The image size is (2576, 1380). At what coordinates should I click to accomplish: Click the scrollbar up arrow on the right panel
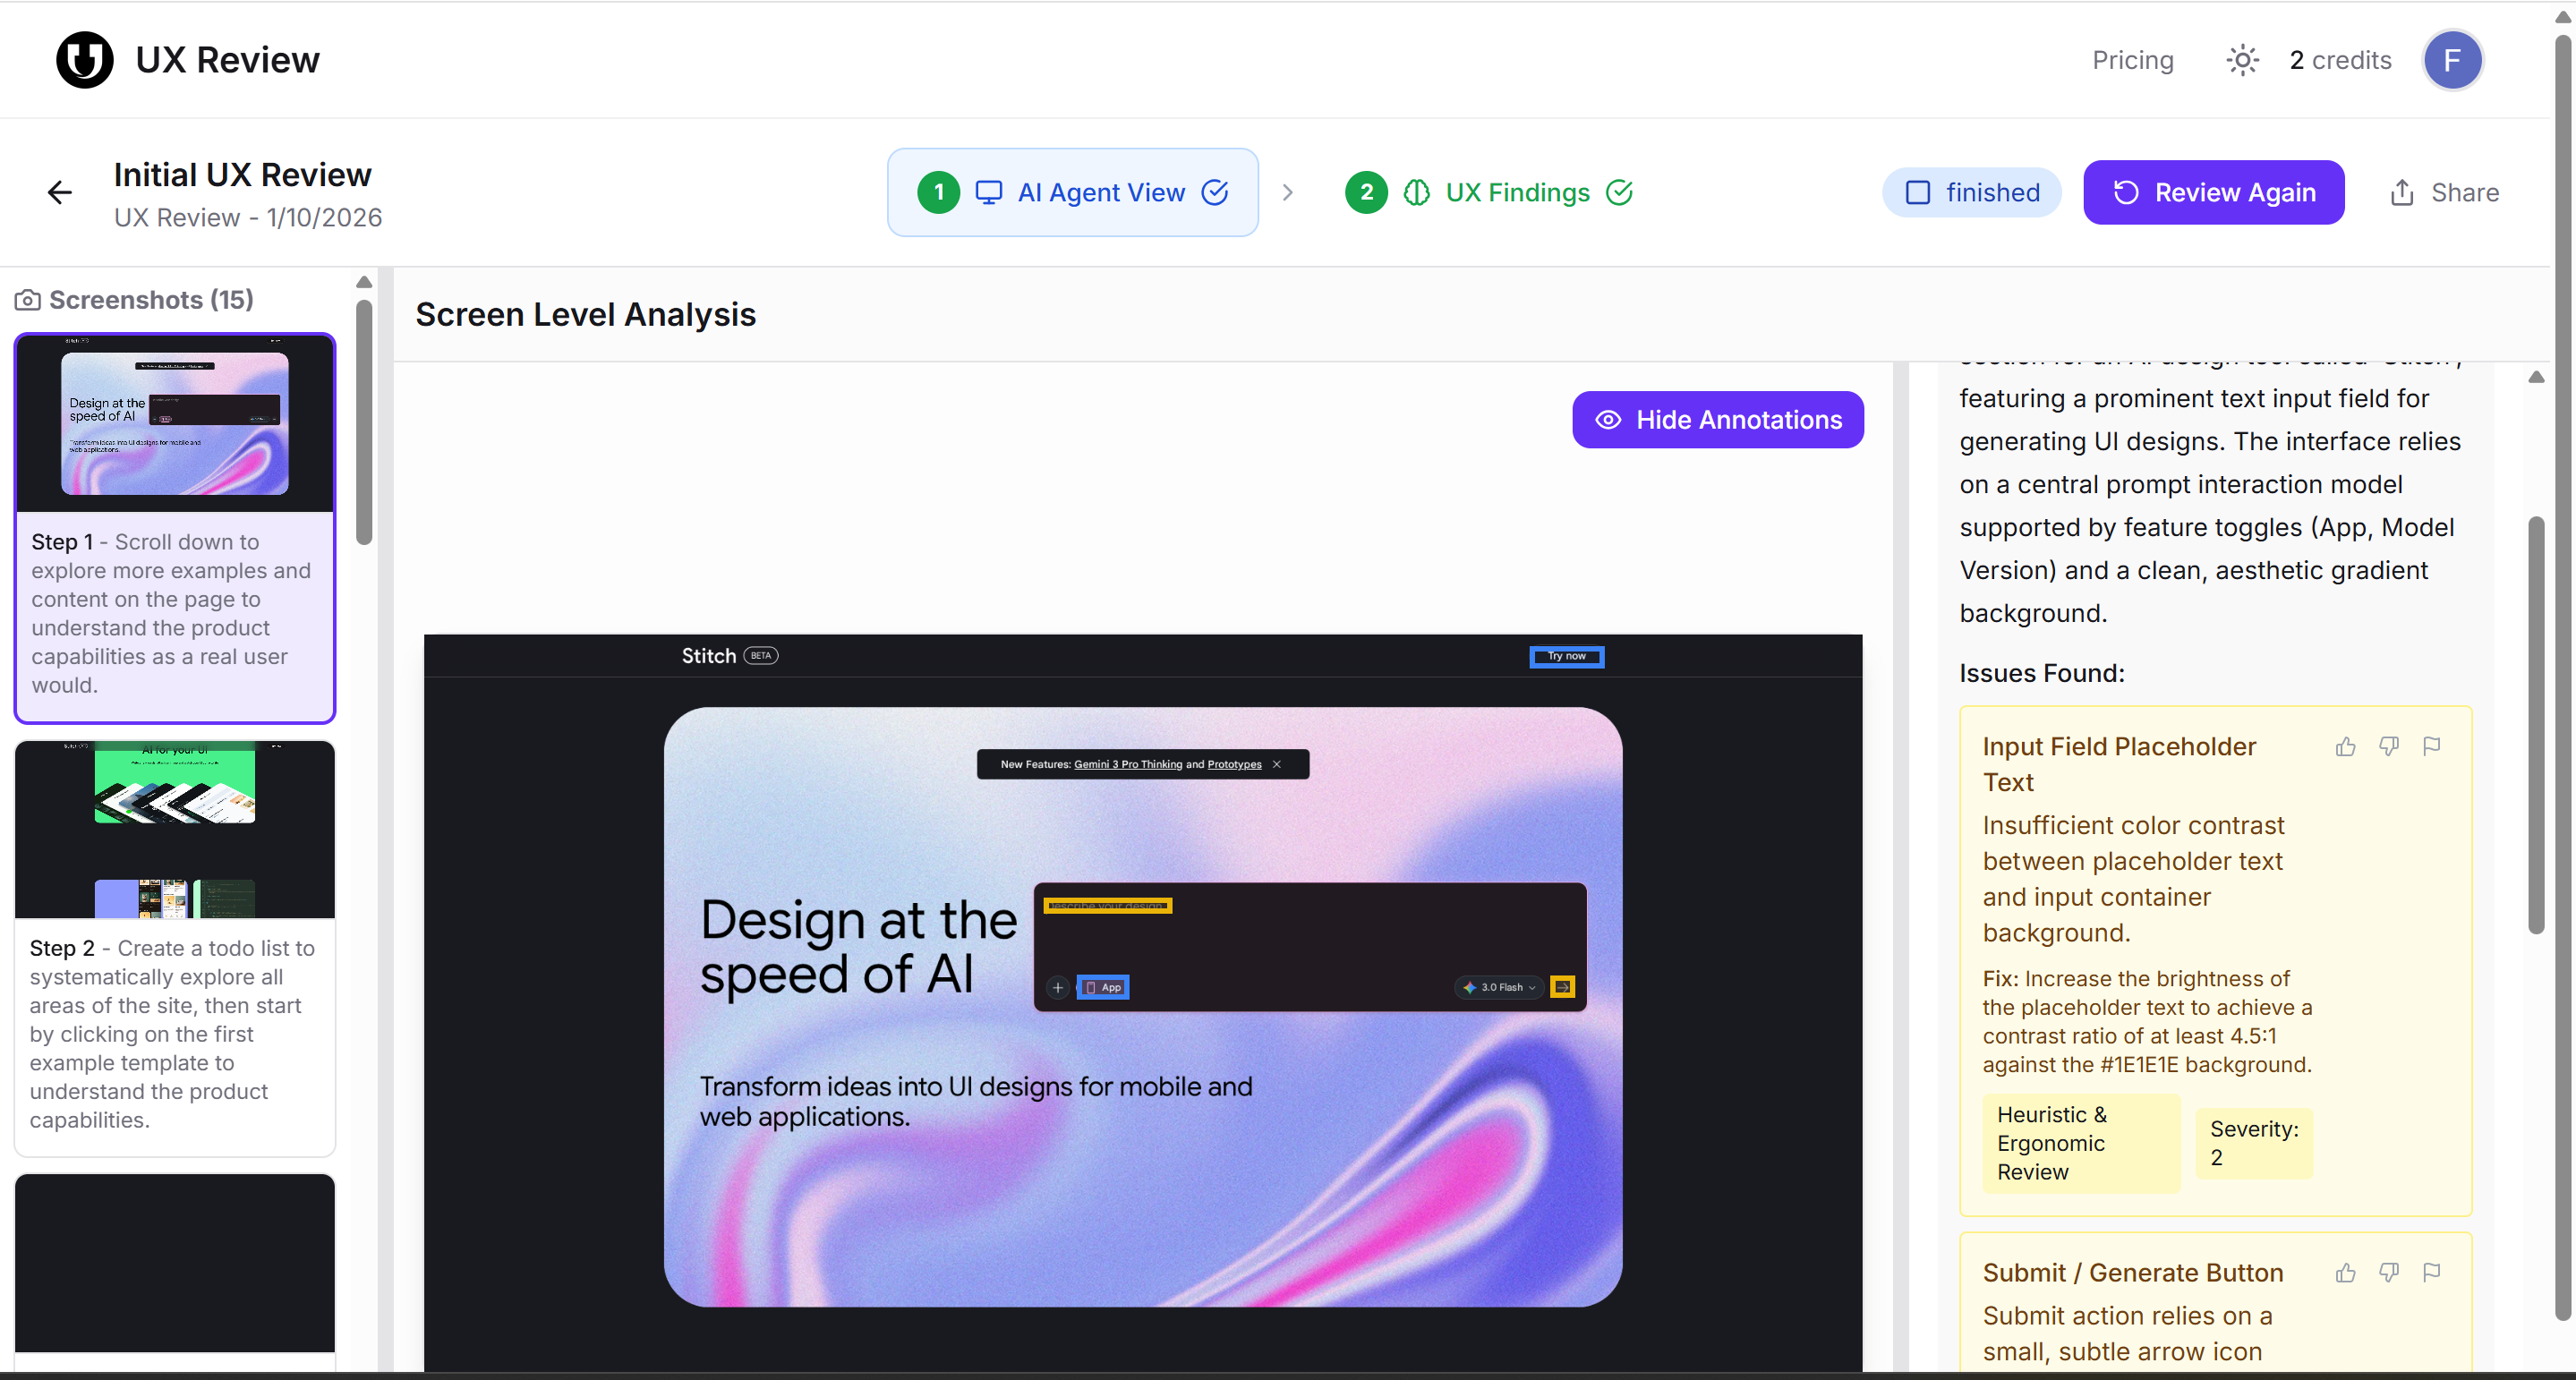click(2537, 377)
